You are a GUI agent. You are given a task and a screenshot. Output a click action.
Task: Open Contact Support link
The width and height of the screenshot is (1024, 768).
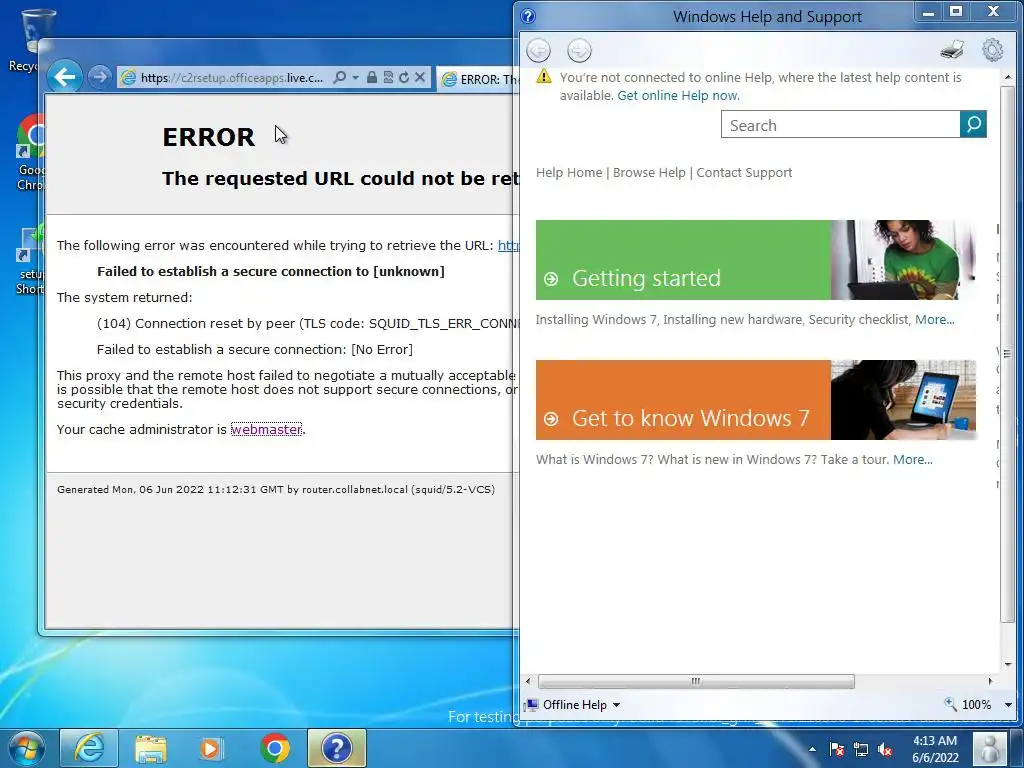[x=744, y=172]
